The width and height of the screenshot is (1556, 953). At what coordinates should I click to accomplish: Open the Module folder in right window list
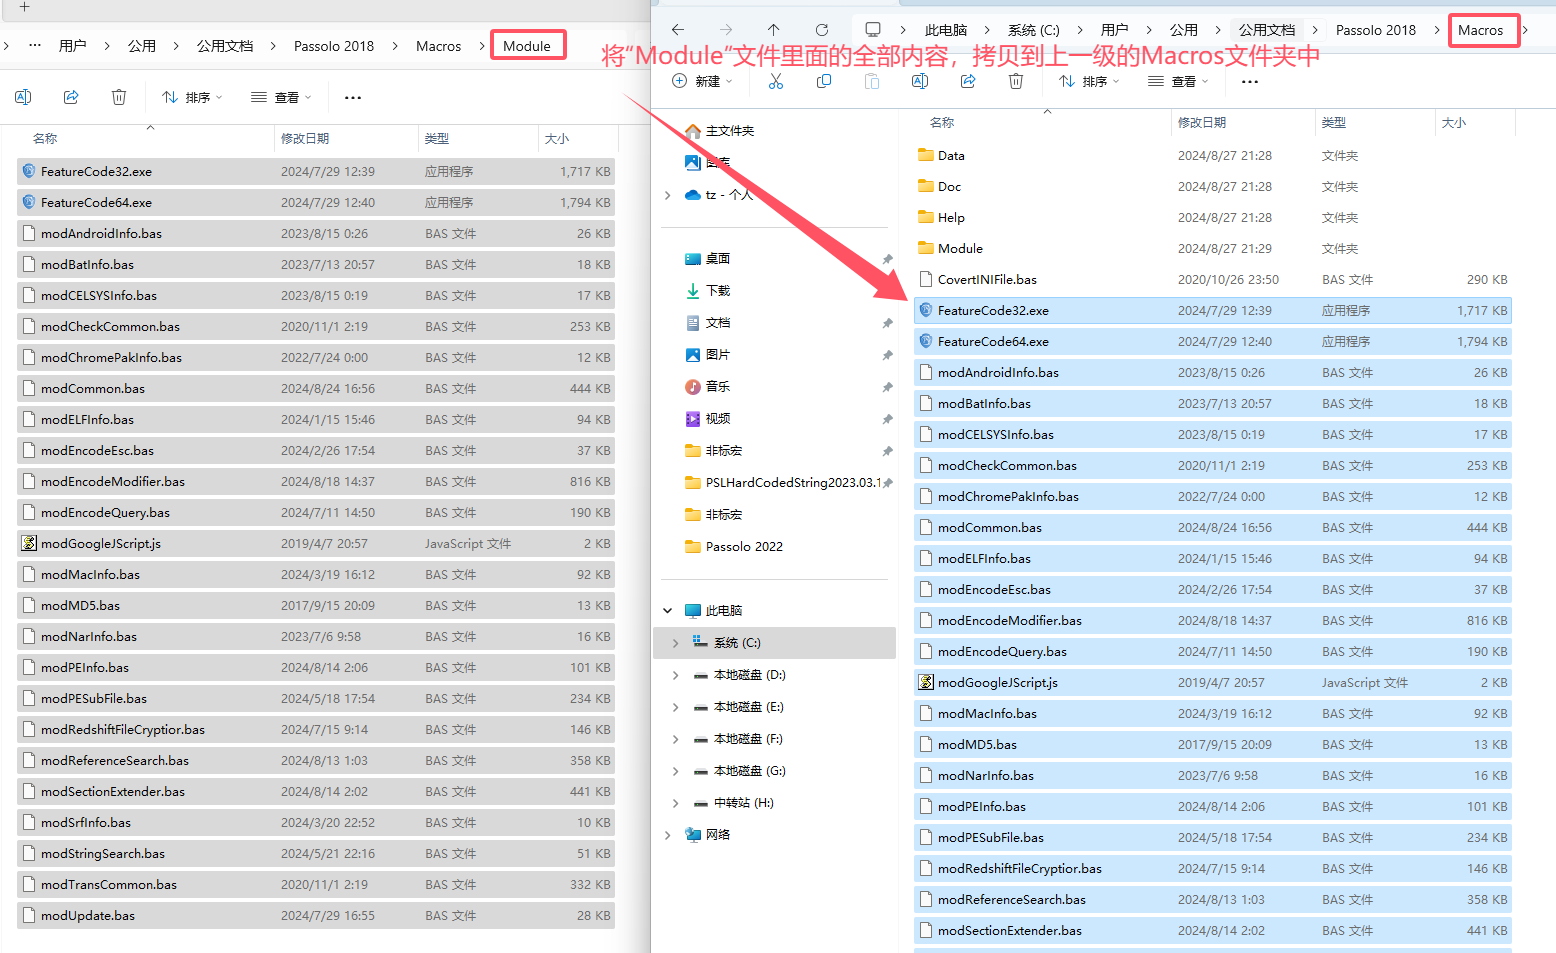click(x=1212, y=249)
